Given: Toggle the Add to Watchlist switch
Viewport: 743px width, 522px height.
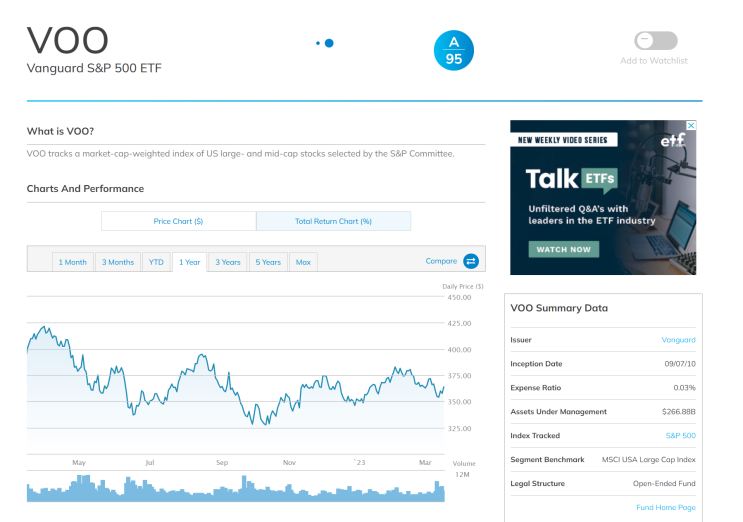Looking at the screenshot, I should coord(656,41).
